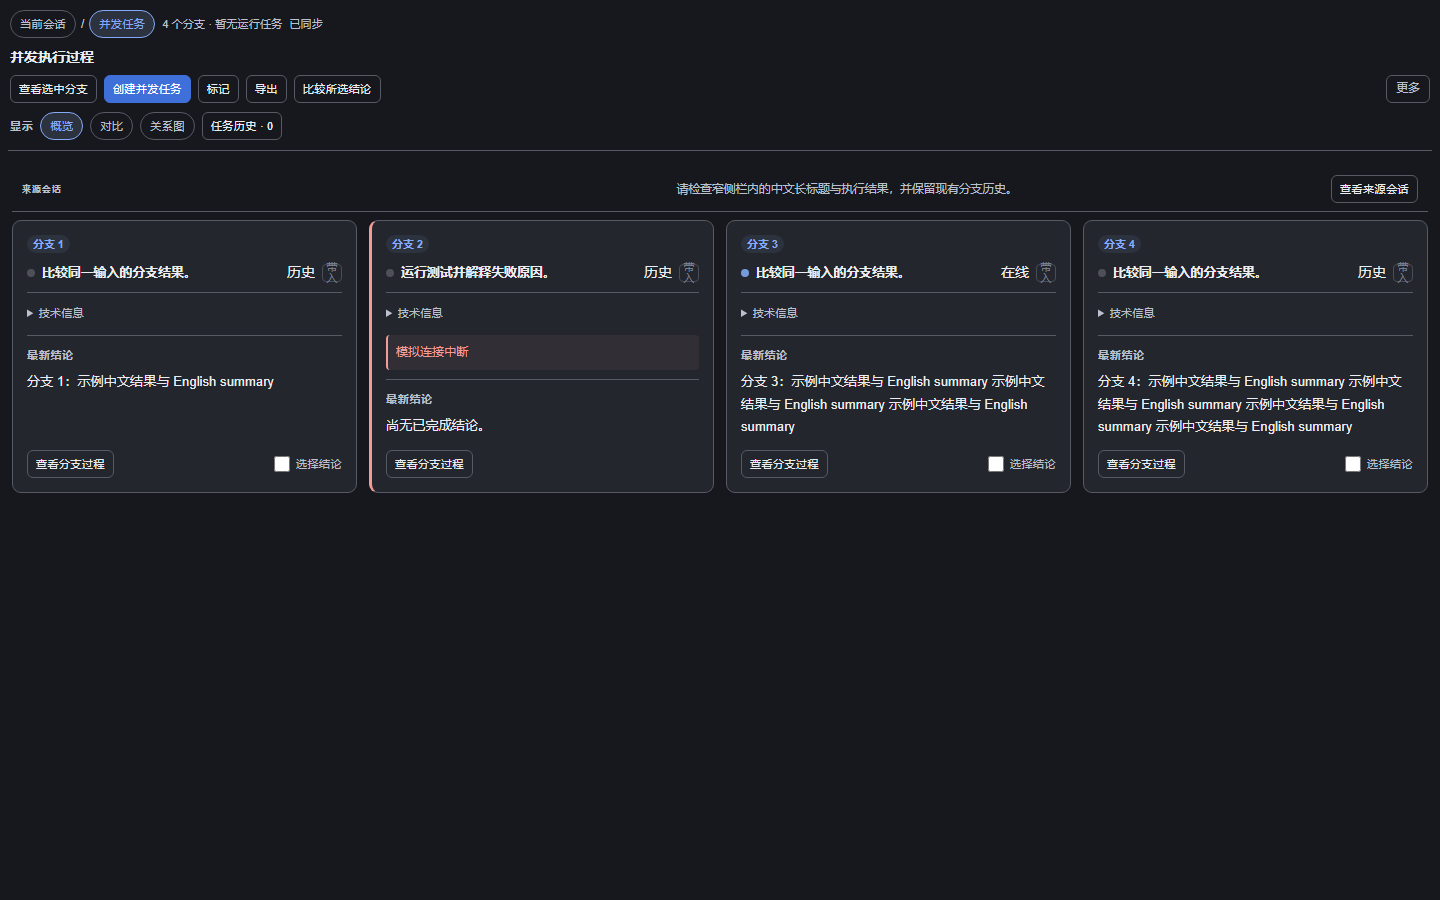Switch to the 关系图 view

[x=167, y=126]
